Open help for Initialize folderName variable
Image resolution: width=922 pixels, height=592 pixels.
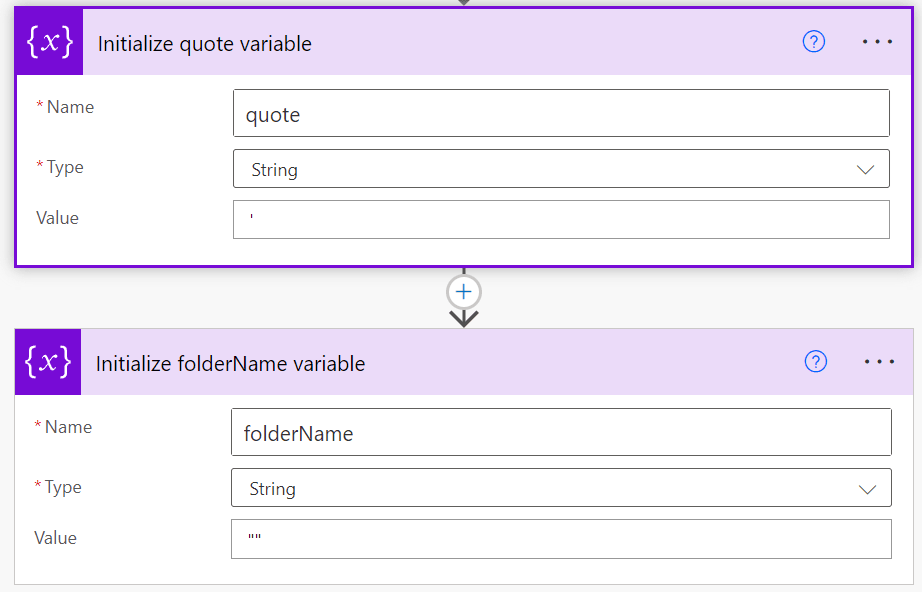[815, 361]
